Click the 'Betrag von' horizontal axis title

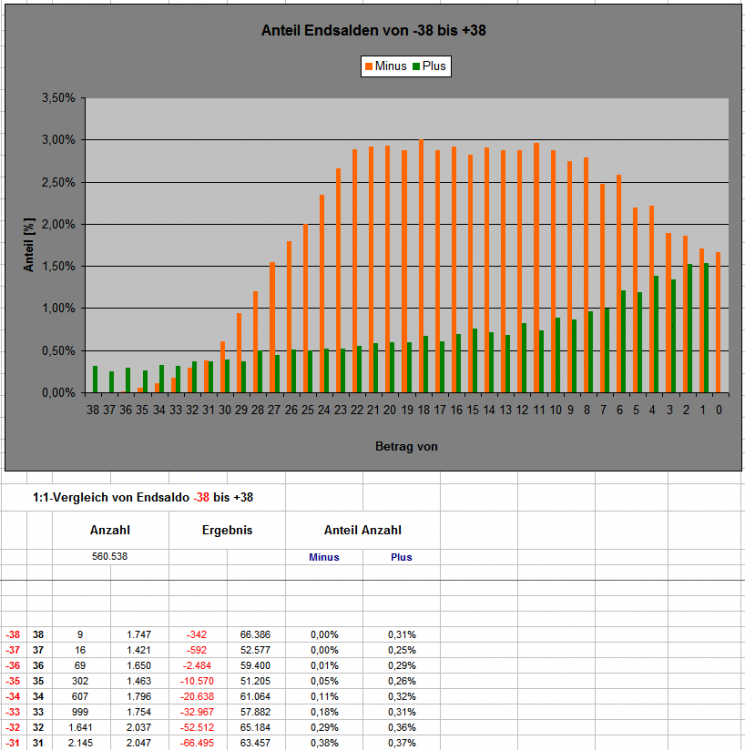pyautogui.click(x=406, y=446)
